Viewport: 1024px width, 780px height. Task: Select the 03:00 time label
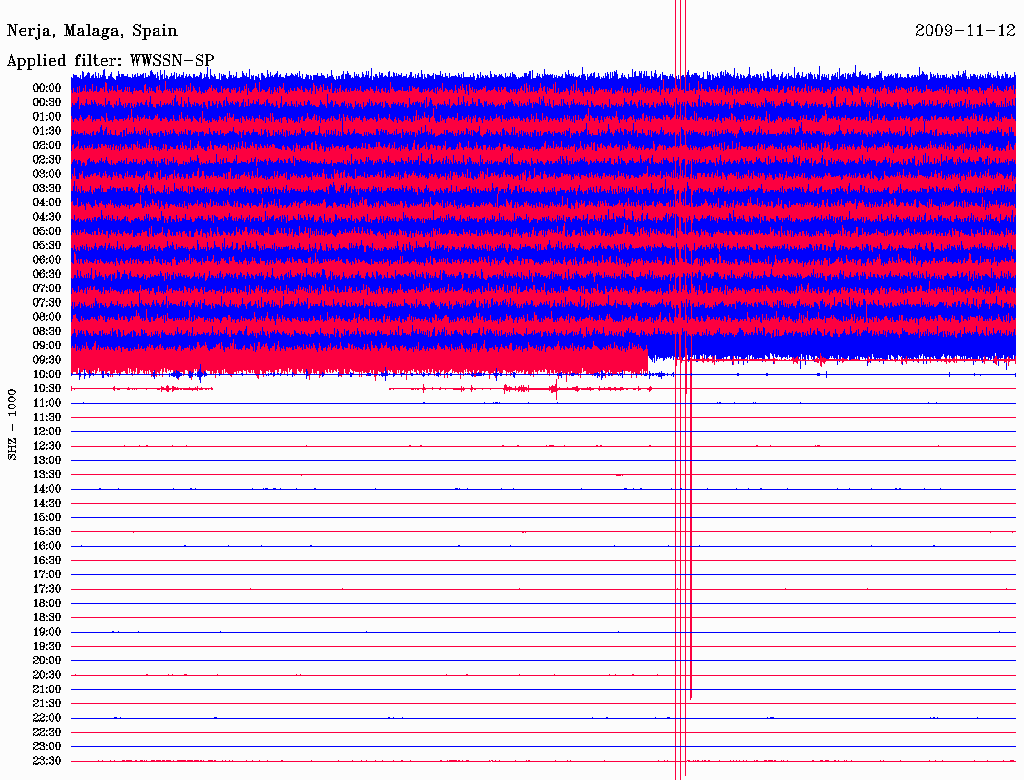(47, 174)
